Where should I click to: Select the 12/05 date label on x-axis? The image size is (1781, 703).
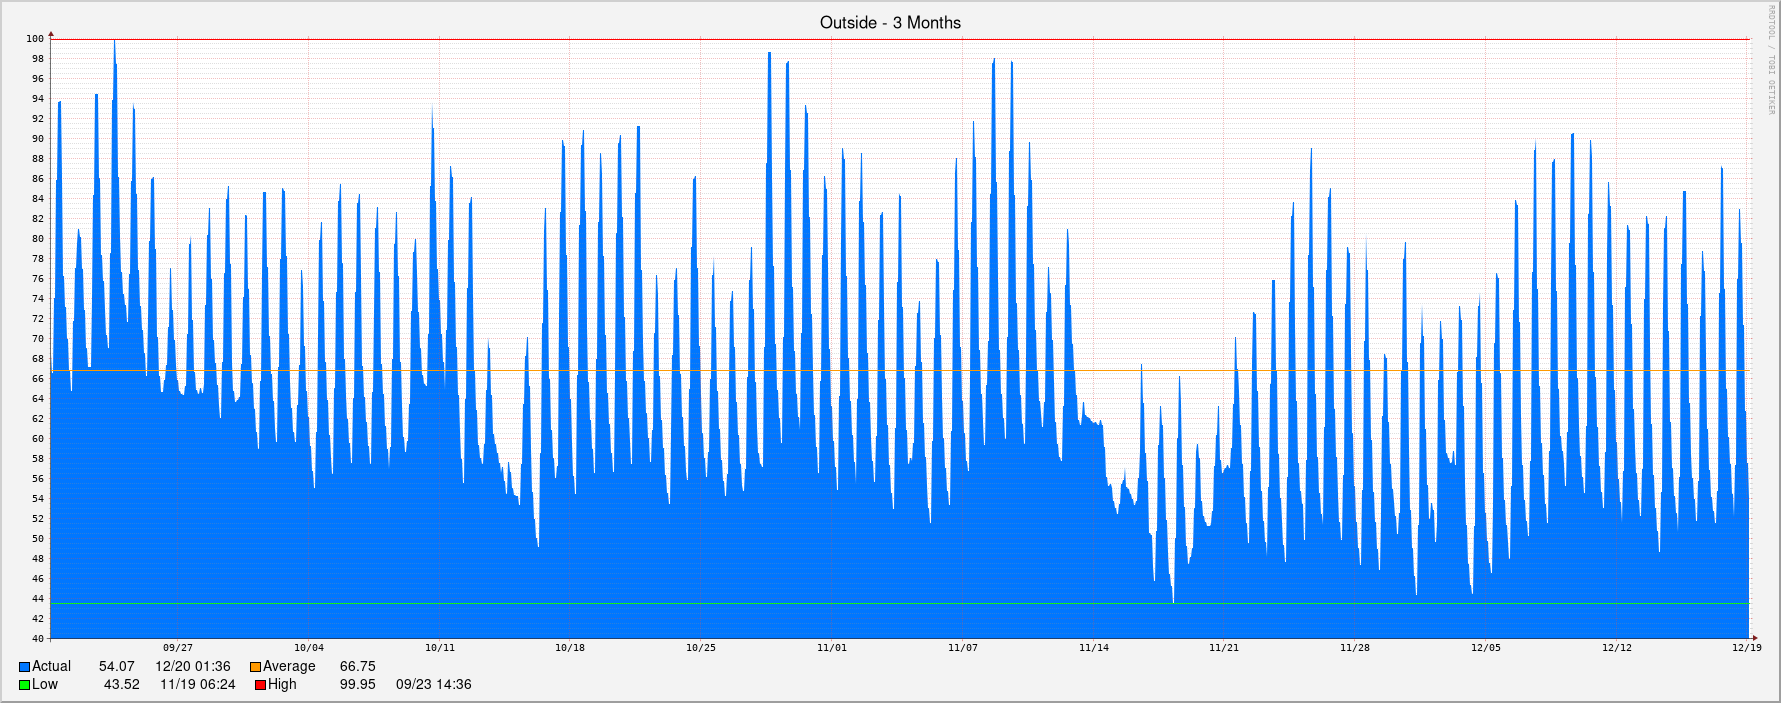[x=1486, y=648]
